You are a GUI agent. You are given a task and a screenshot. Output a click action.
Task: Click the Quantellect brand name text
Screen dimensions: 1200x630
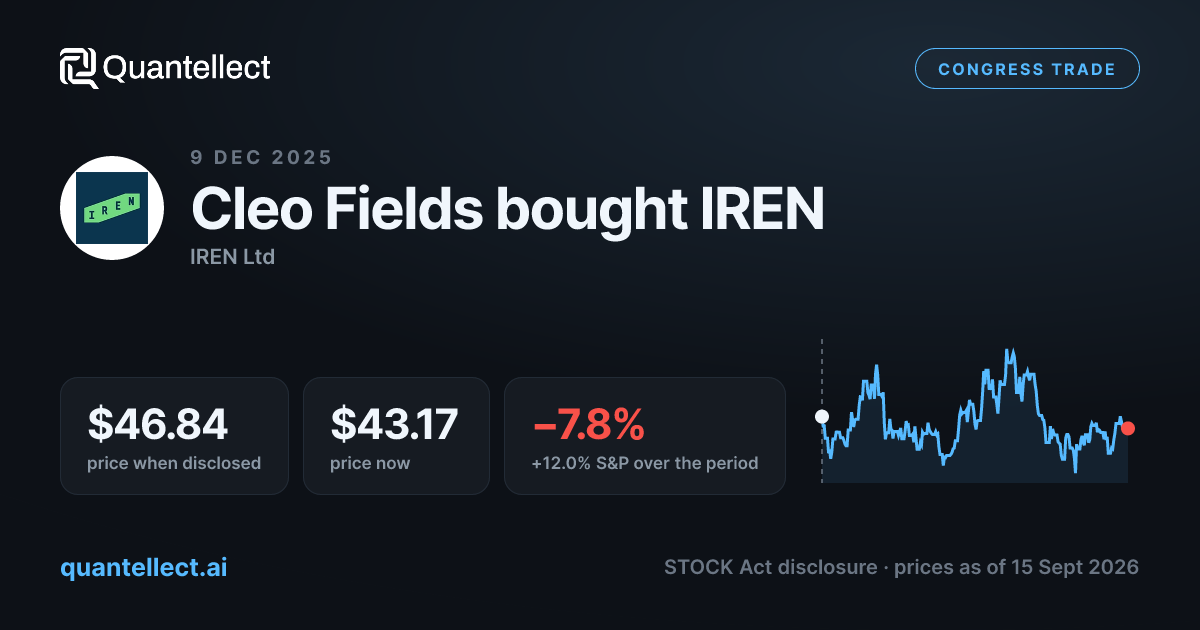[187, 68]
